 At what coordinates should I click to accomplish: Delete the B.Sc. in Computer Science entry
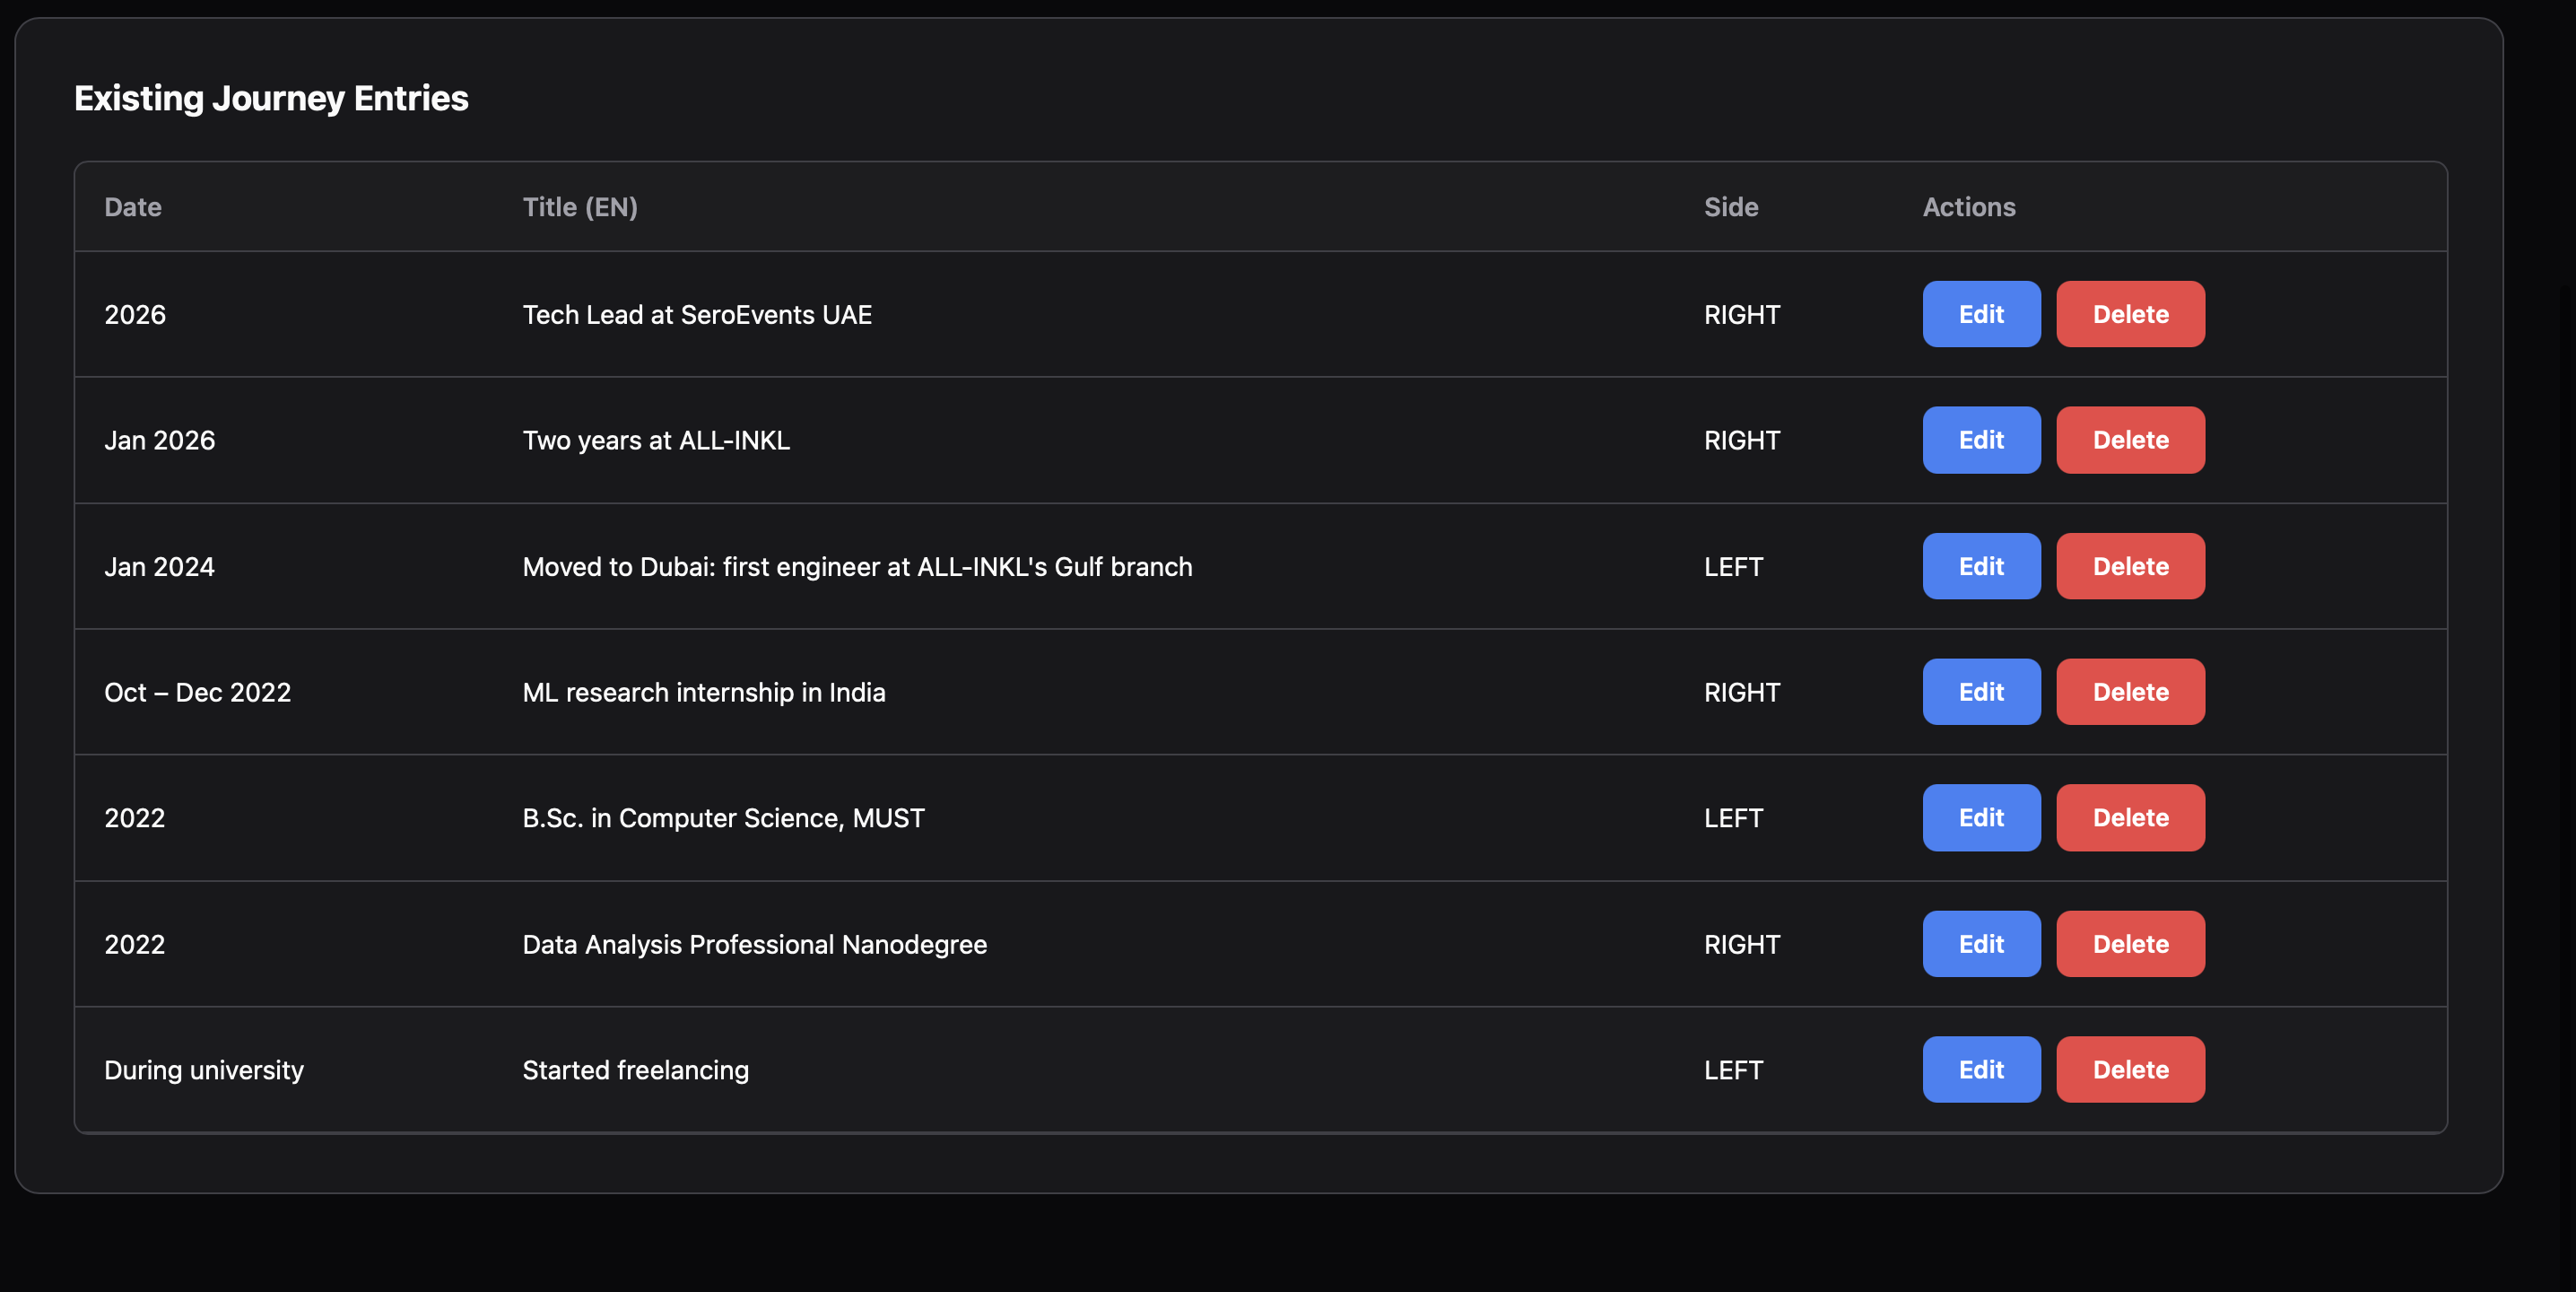(x=2130, y=818)
